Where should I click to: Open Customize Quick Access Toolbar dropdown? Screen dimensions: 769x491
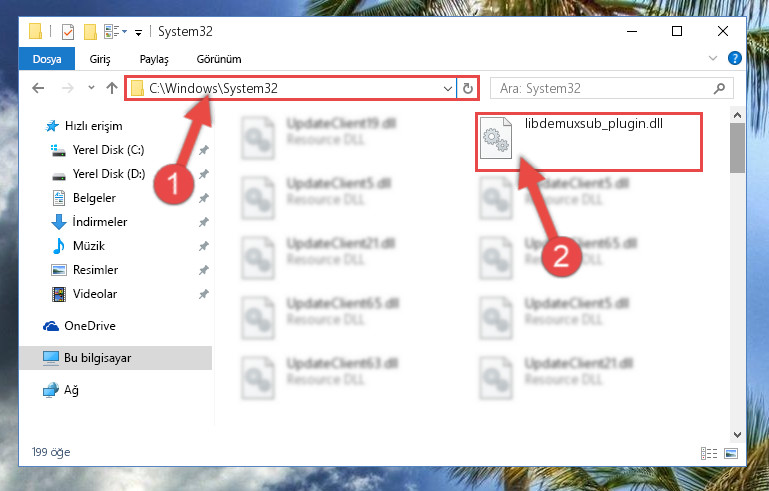click(139, 33)
